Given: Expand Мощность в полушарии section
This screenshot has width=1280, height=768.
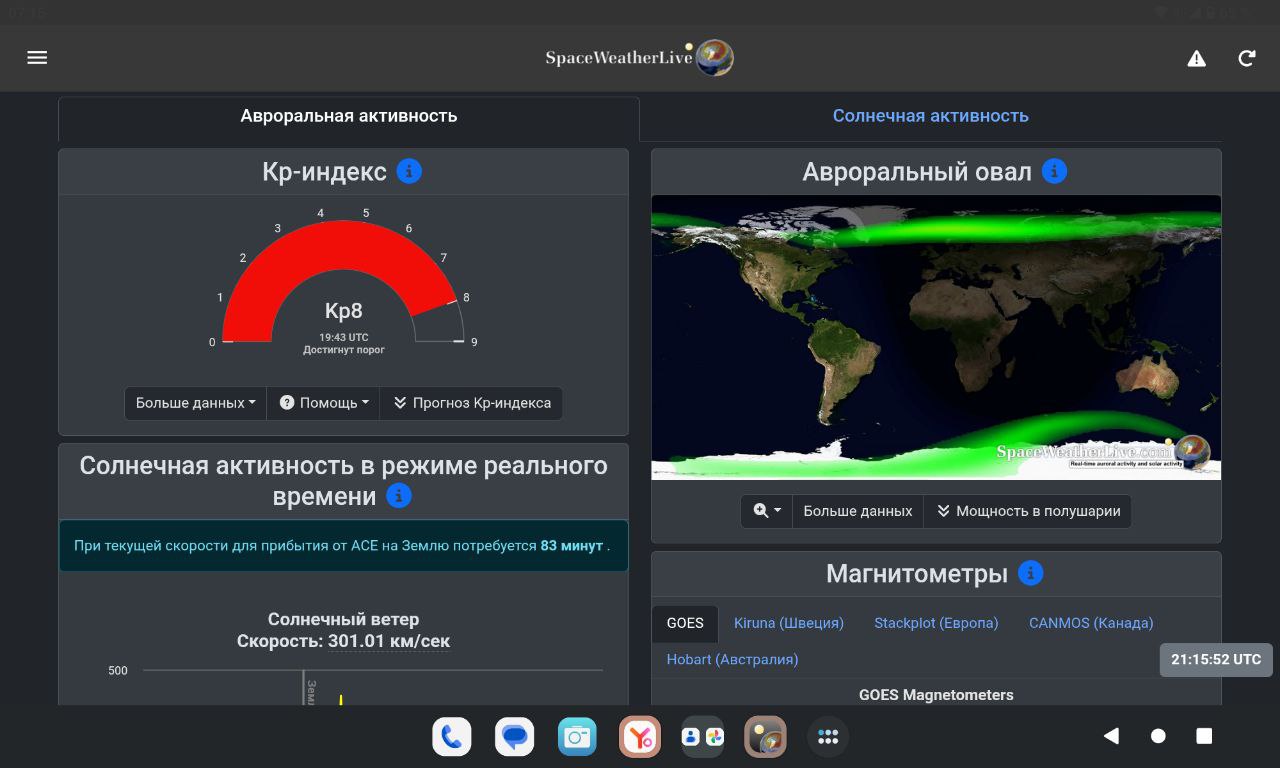Looking at the screenshot, I should 1027,511.
